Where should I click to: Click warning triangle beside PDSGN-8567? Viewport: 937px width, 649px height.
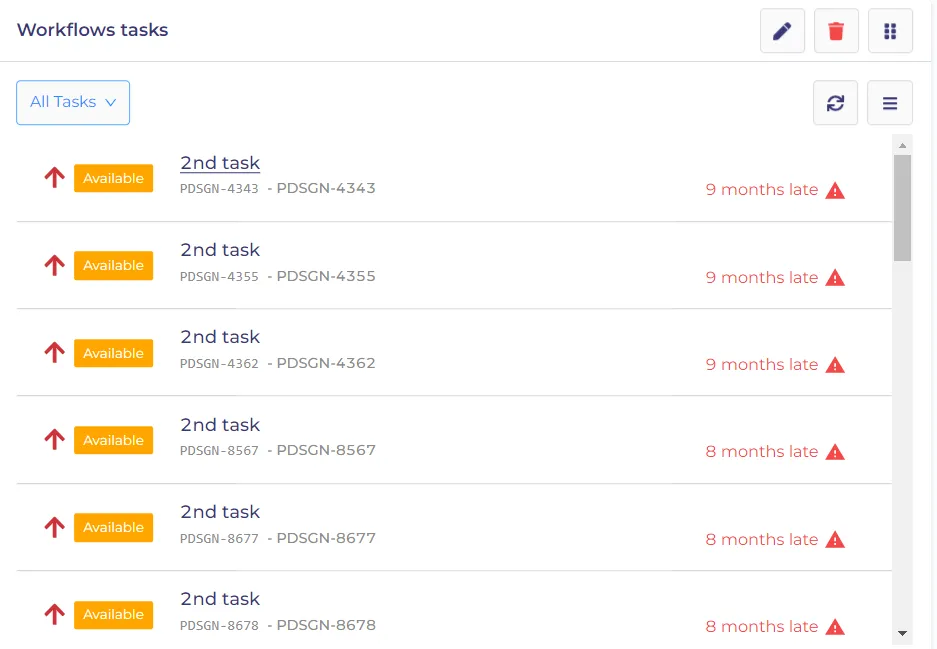coord(835,452)
